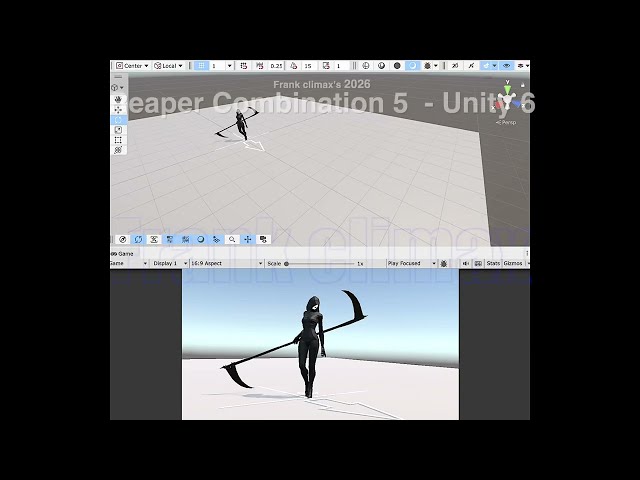Screen dimensions: 640x480
Task: Select the Transform tool
Action: click(118, 150)
